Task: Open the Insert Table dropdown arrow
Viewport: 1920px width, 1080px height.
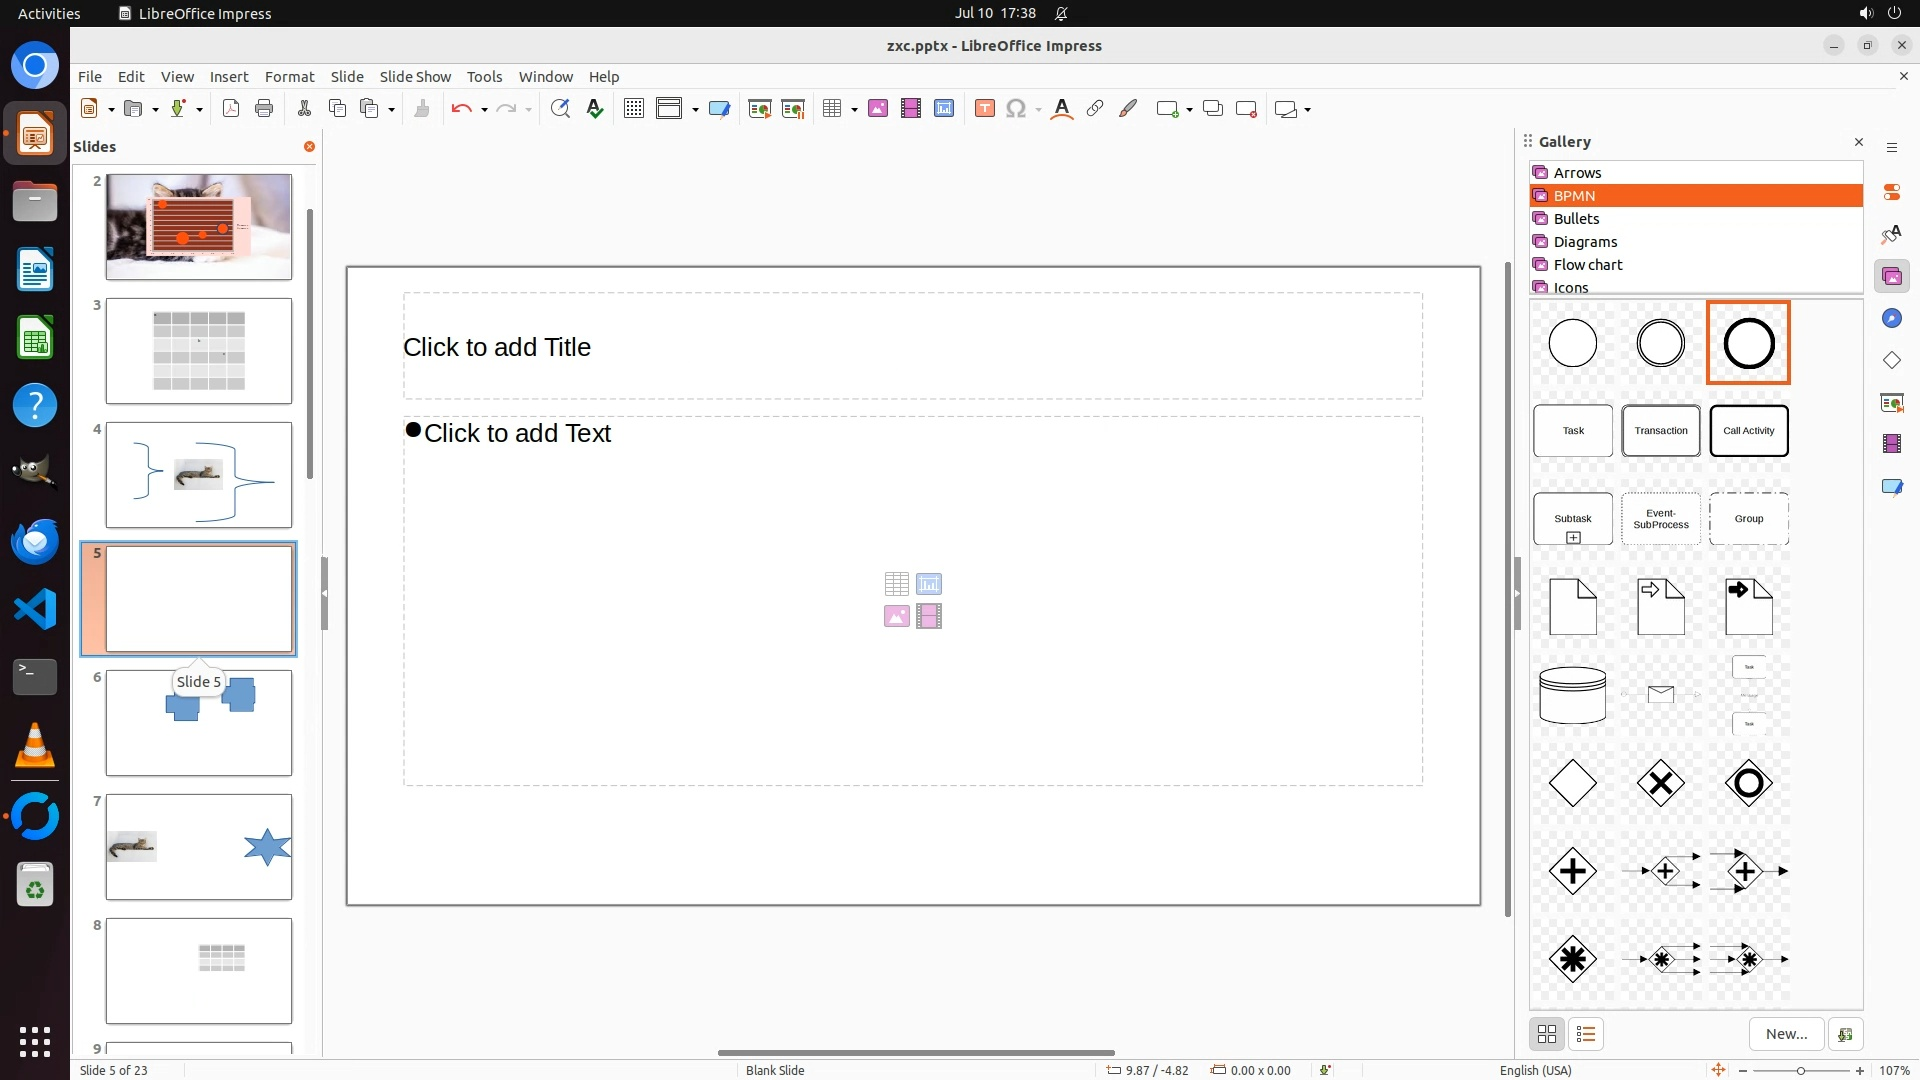Action: 854,110
